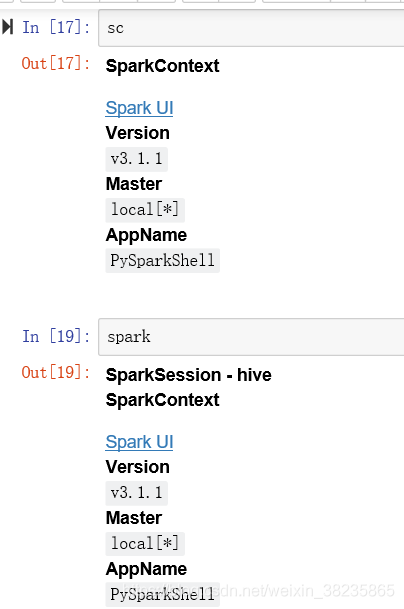This screenshot has width=404, height=609.
Task: Click the SparkContext heading in Out[19]
Action: (x=162, y=400)
